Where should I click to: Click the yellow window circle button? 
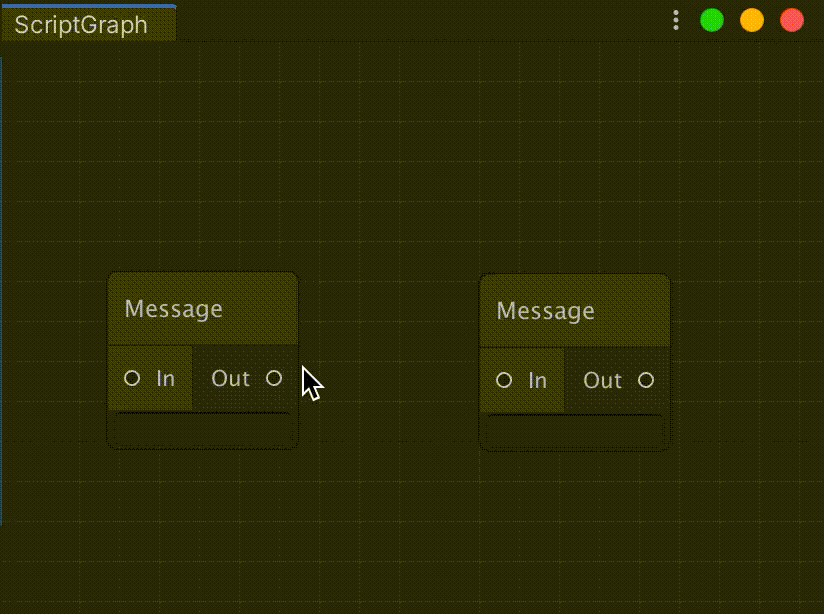(x=752, y=21)
